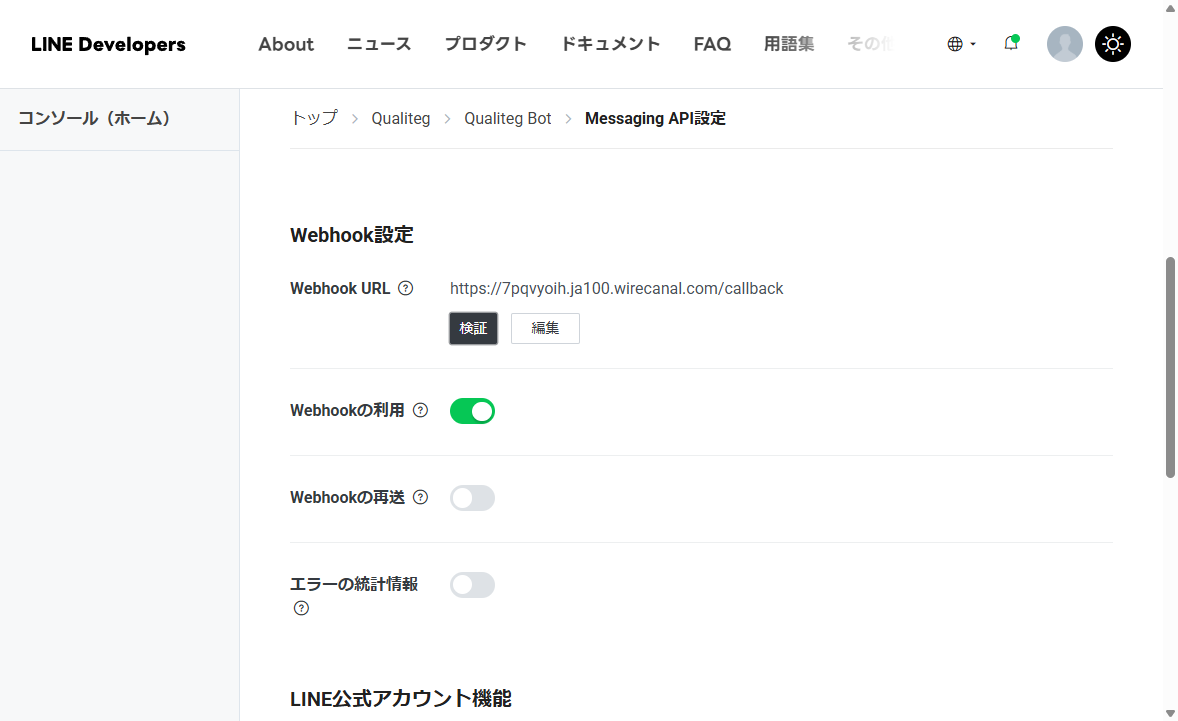This screenshot has height=721, width=1178.
Task: Click the LINE公式アカウント機能 heading
Action: [401, 698]
